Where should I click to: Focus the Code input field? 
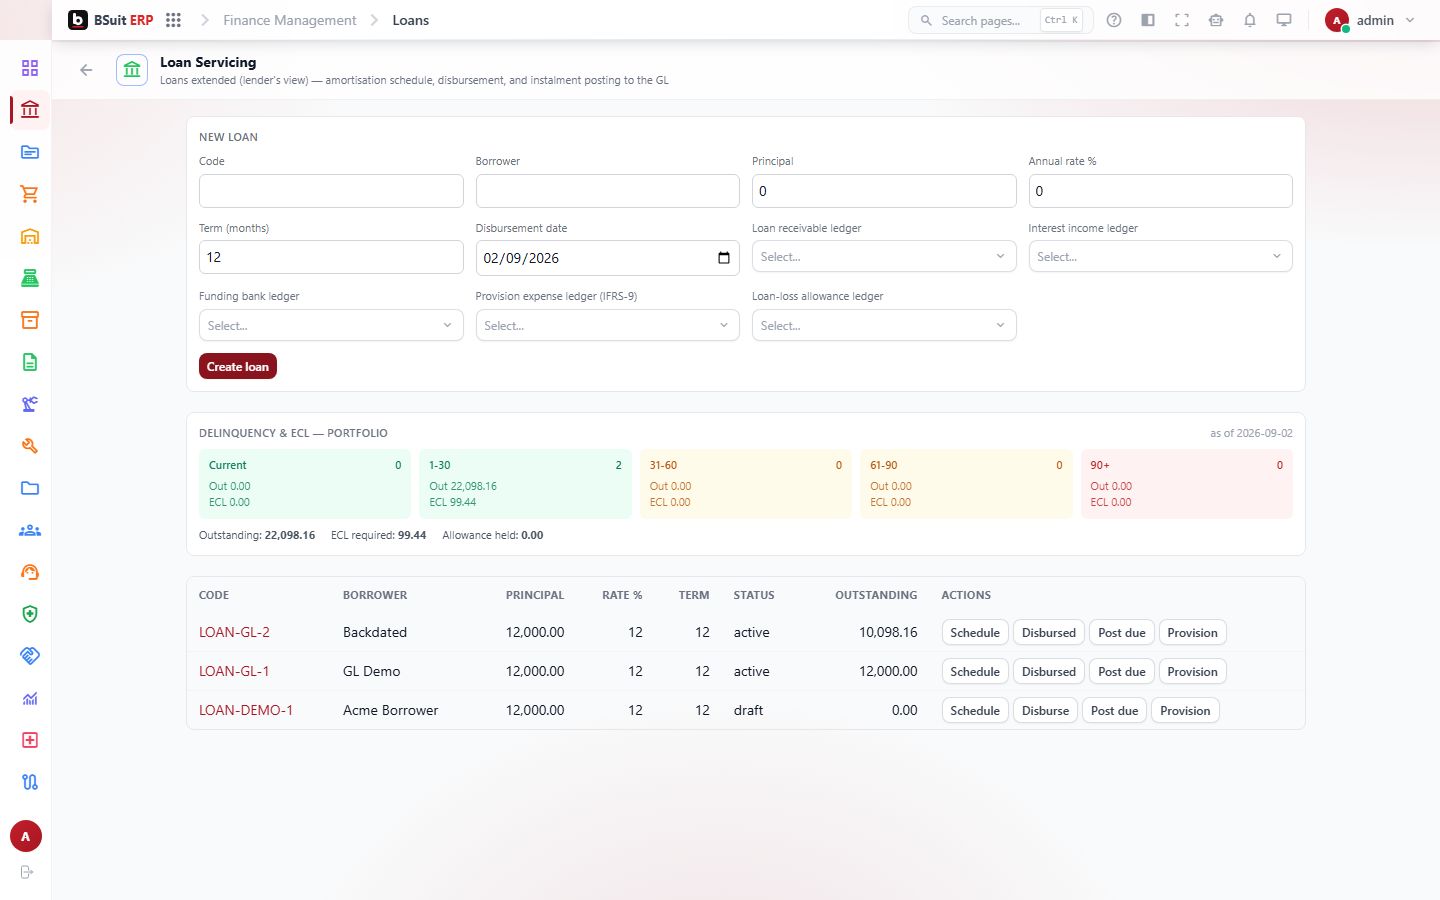(331, 191)
